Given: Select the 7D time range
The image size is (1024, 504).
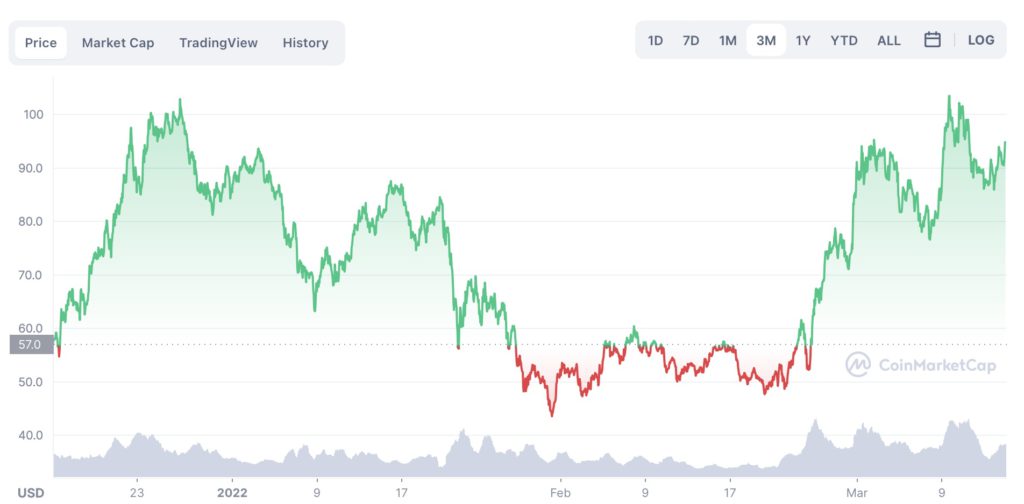Looking at the screenshot, I should click(690, 41).
